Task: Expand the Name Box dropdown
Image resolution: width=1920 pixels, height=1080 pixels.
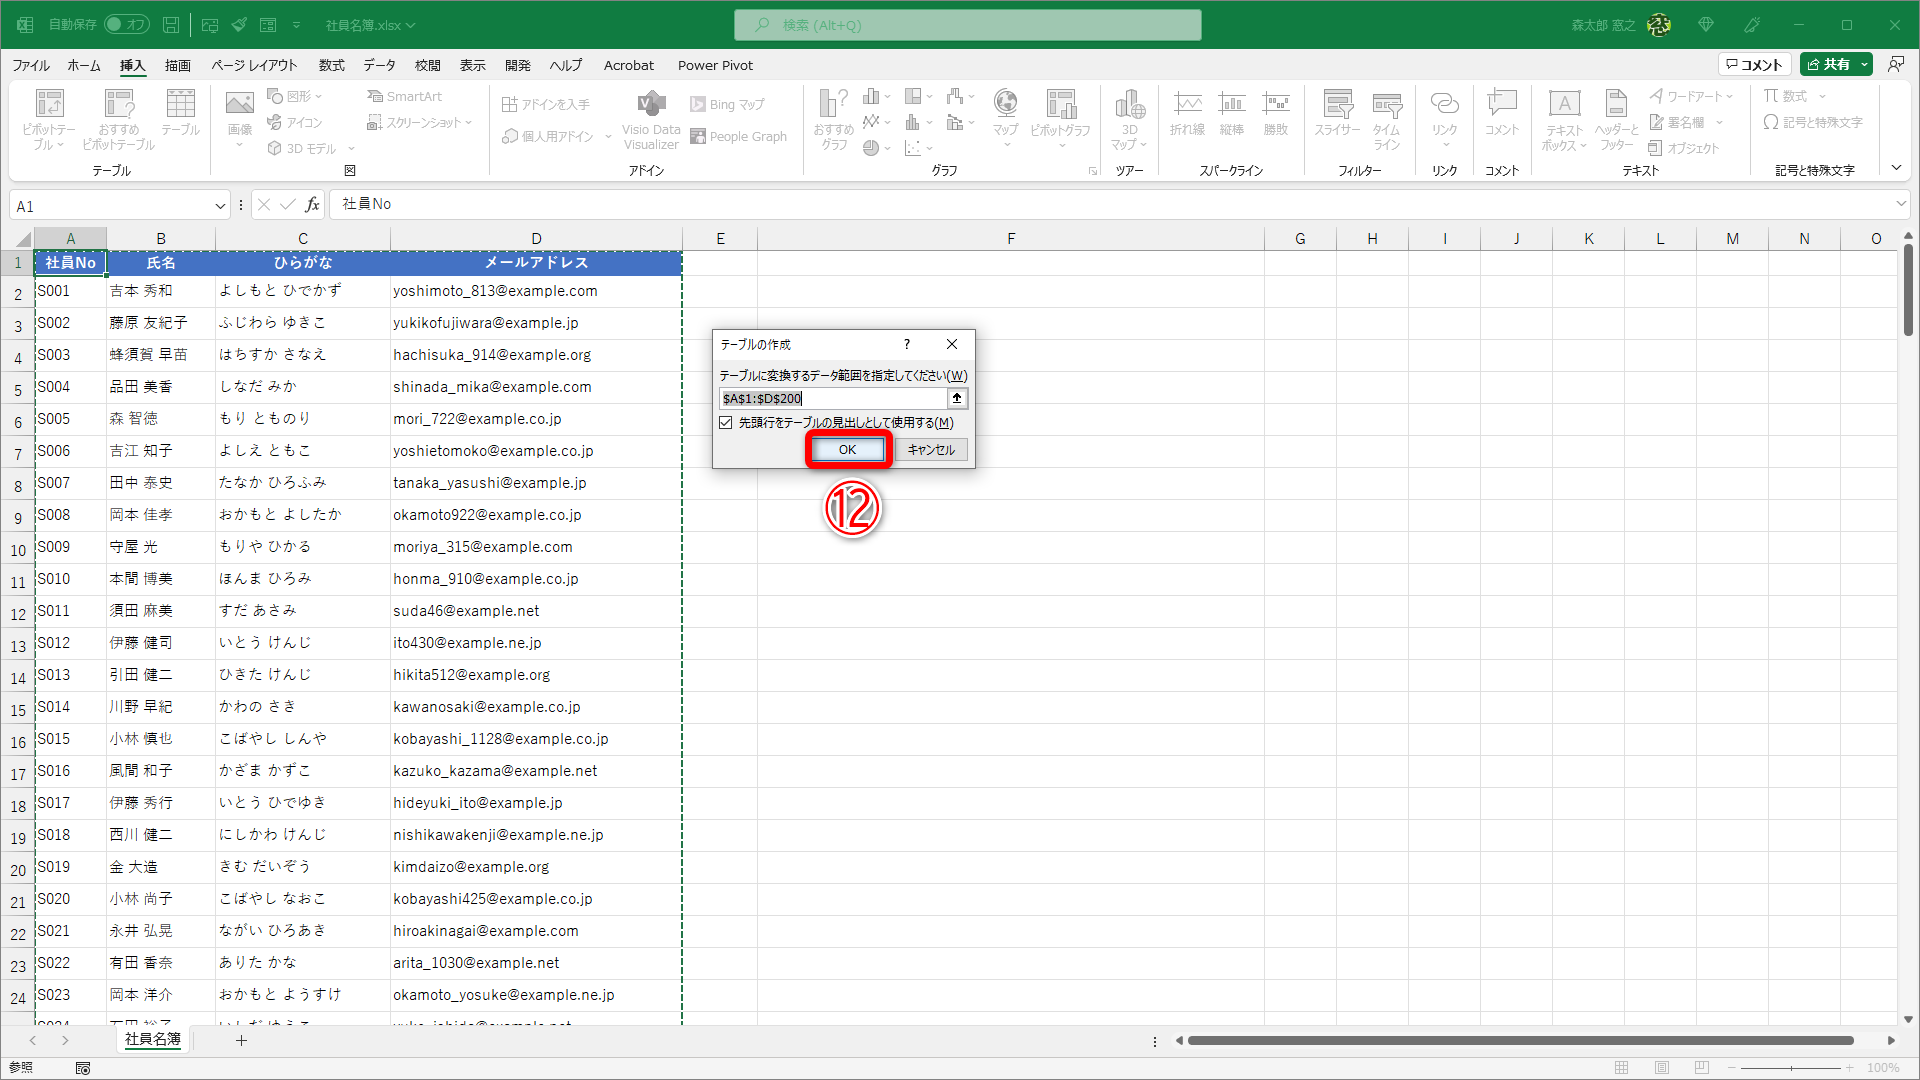Action: coord(220,206)
